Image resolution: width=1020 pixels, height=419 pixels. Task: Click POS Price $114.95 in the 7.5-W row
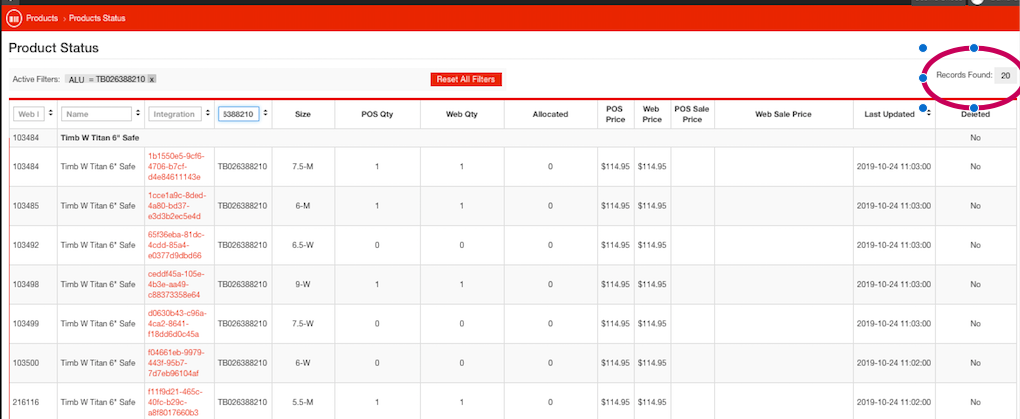(x=615, y=323)
